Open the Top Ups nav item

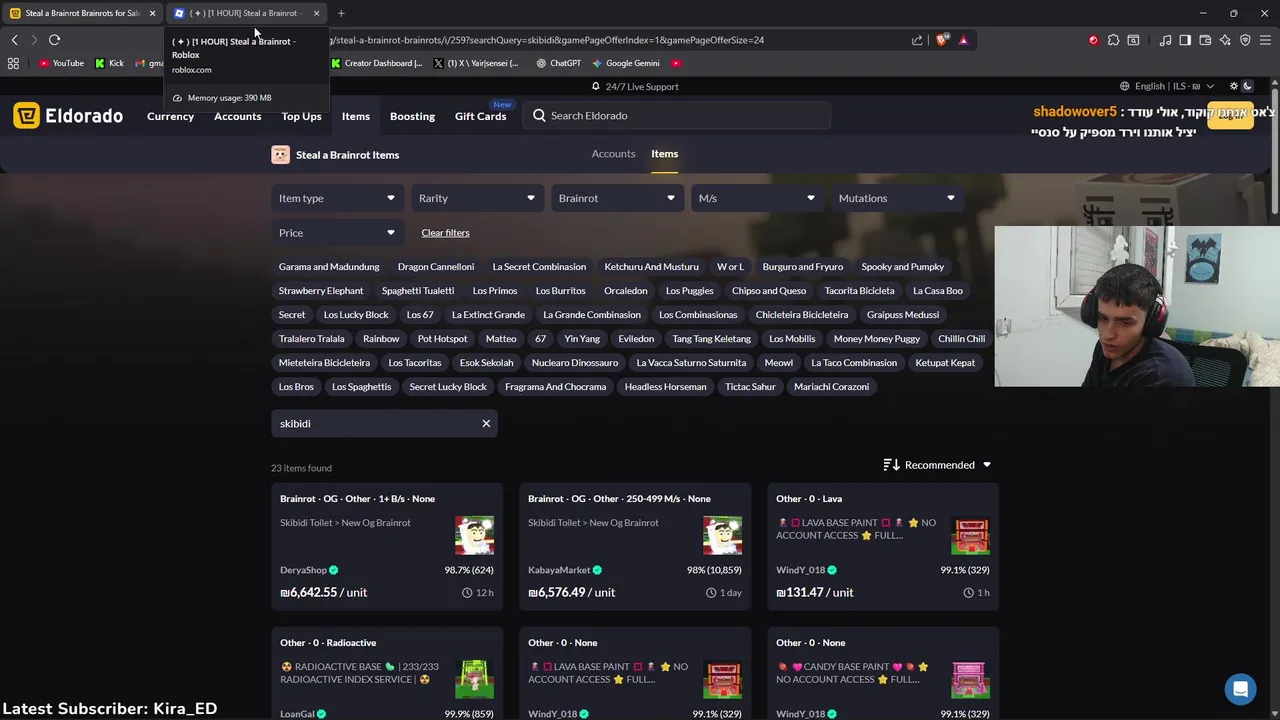301,116
